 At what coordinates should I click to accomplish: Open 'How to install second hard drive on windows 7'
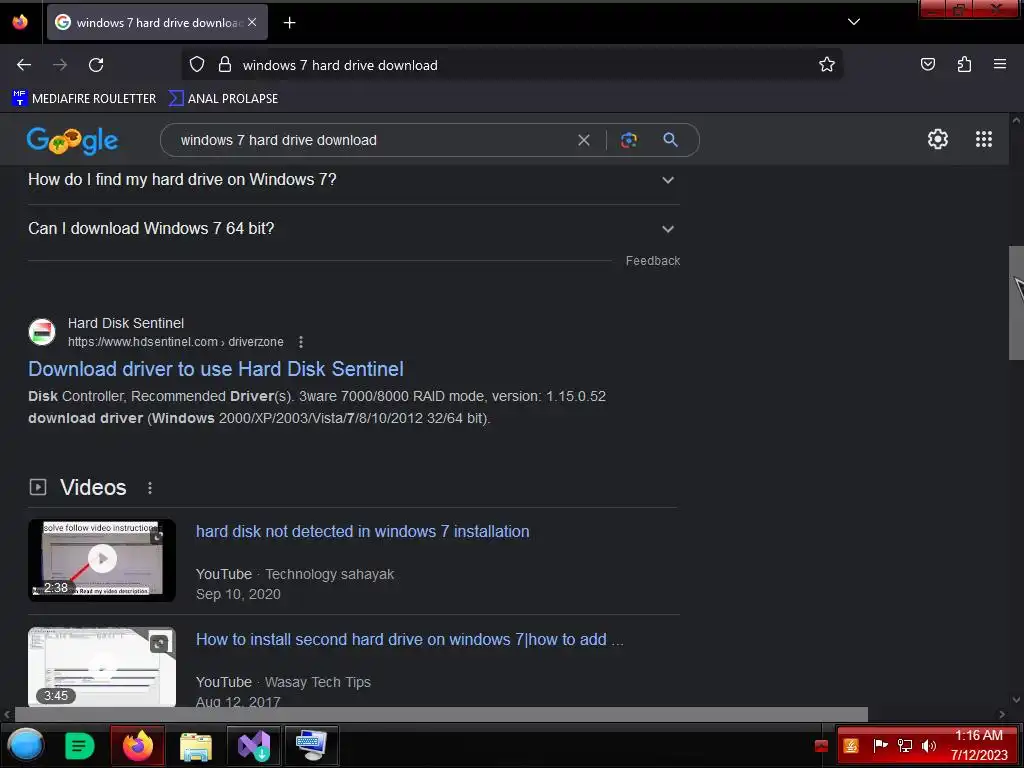point(409,639)
